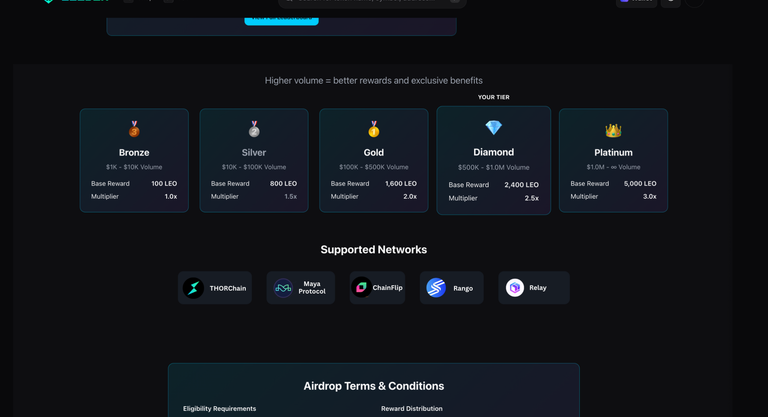Click the Supported Networks heading
The height and width of the screenshot is (417, 768).
(x=374, y=249)
